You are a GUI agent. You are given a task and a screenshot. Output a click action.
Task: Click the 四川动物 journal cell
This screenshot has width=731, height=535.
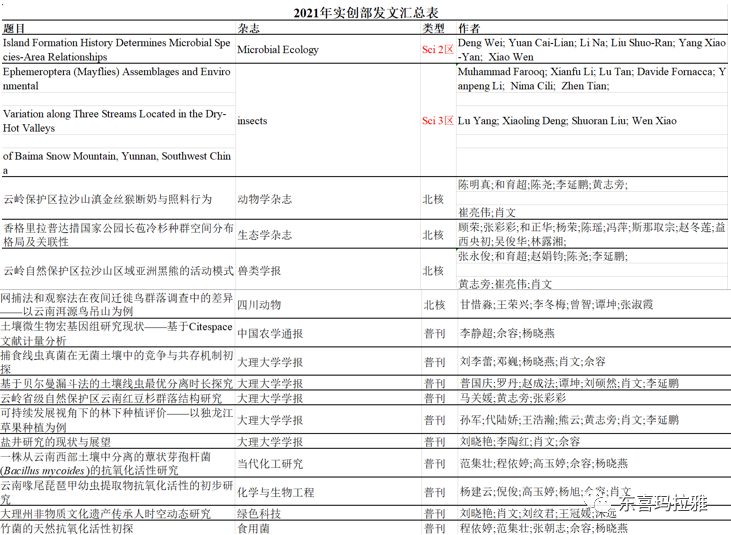[258, 304]
